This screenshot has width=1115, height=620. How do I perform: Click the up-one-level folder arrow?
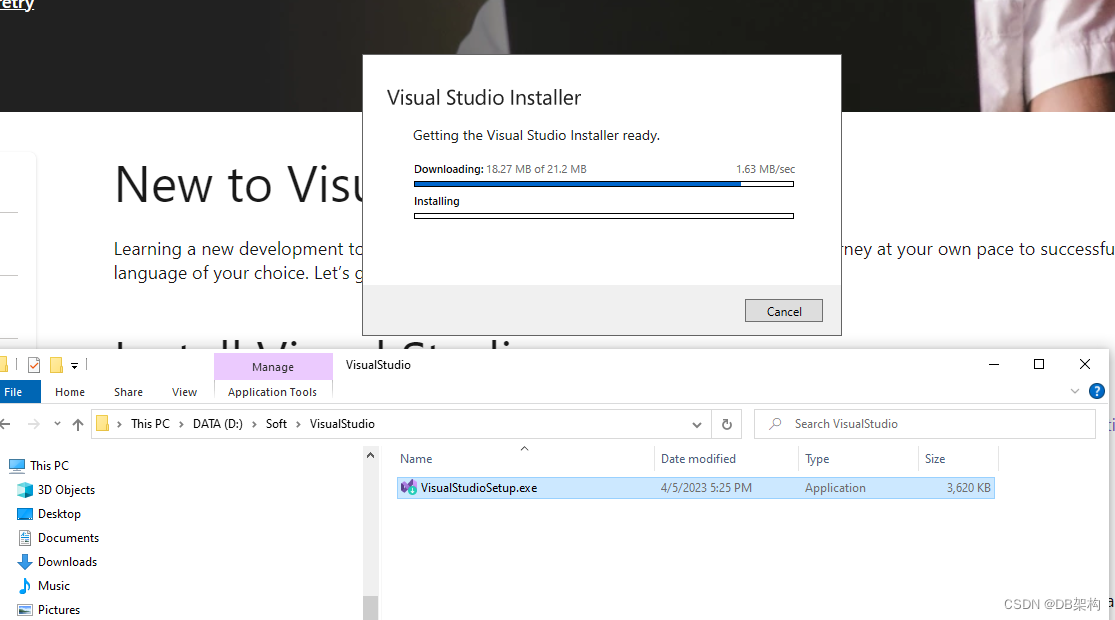point(77,424)
